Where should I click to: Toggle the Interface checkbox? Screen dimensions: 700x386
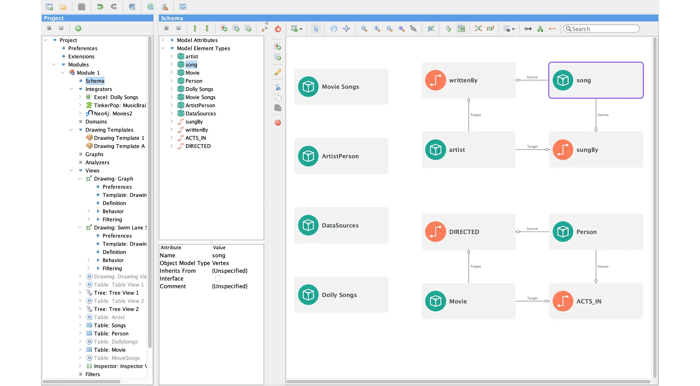[x=218, y=278]
